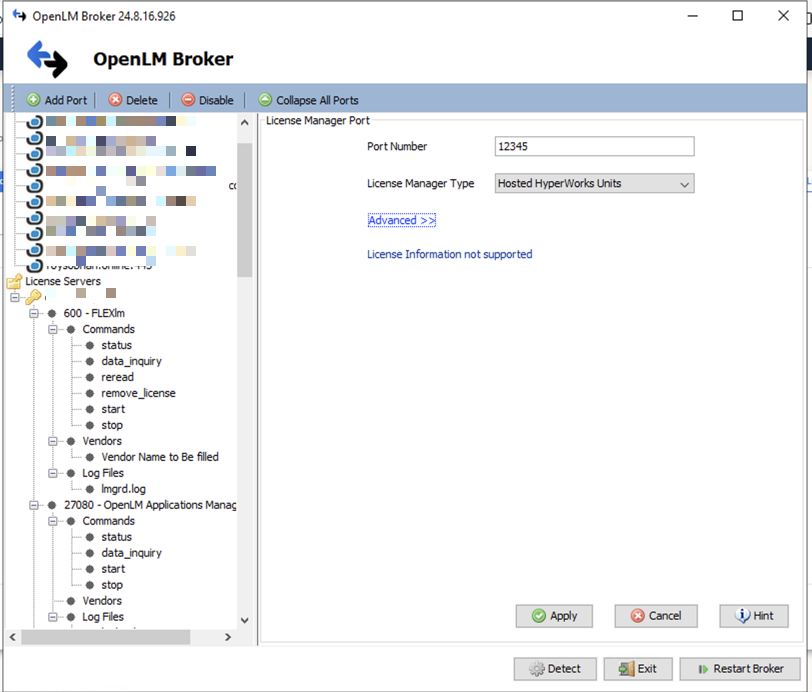Select Vendor Name to Be filled item
The height and width of the screenshot is (692, 812).
click(x=159, y=457)
